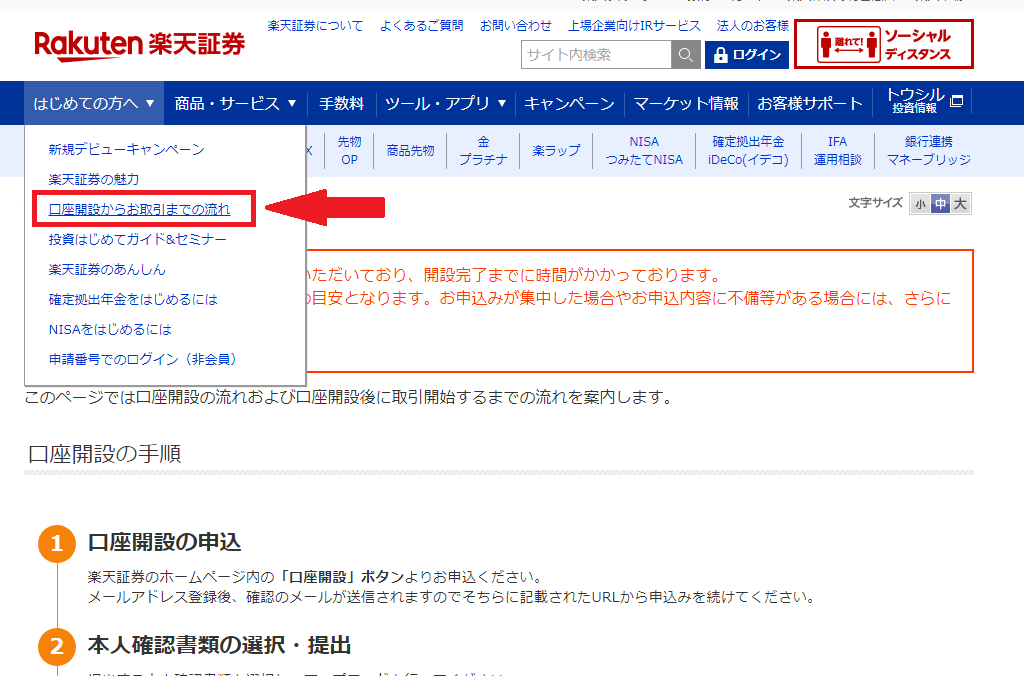Select 口座開設からお取引までの流れ link

tap(139, 210)
